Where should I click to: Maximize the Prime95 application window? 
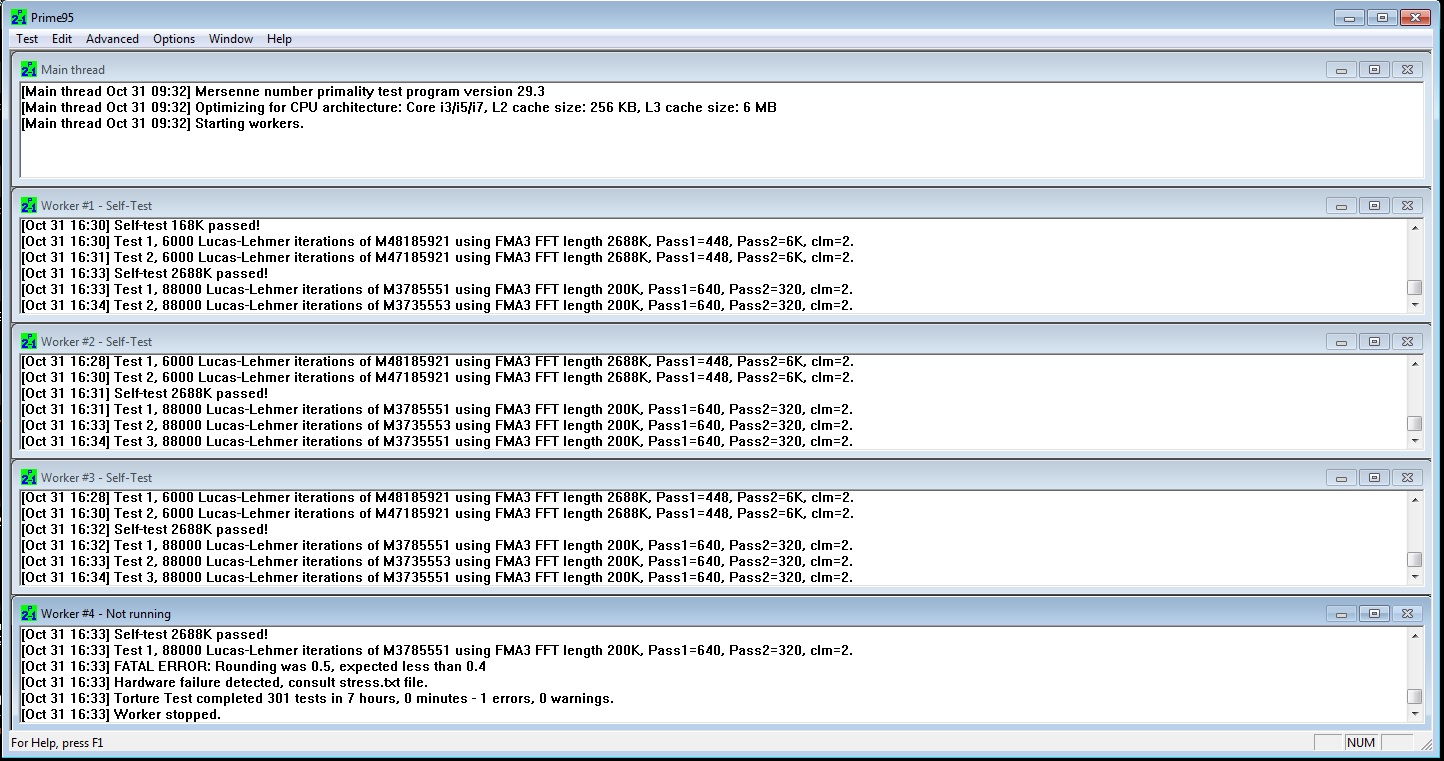point(1383,17)
